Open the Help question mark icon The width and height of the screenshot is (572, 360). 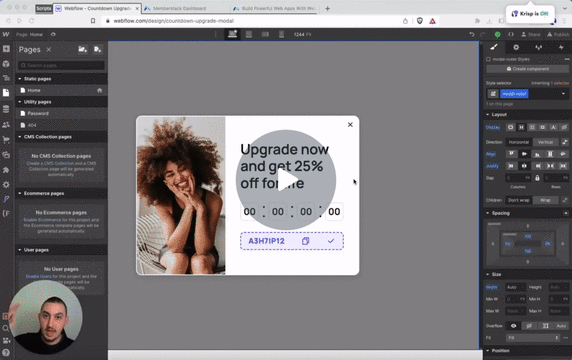coord(6,353)
